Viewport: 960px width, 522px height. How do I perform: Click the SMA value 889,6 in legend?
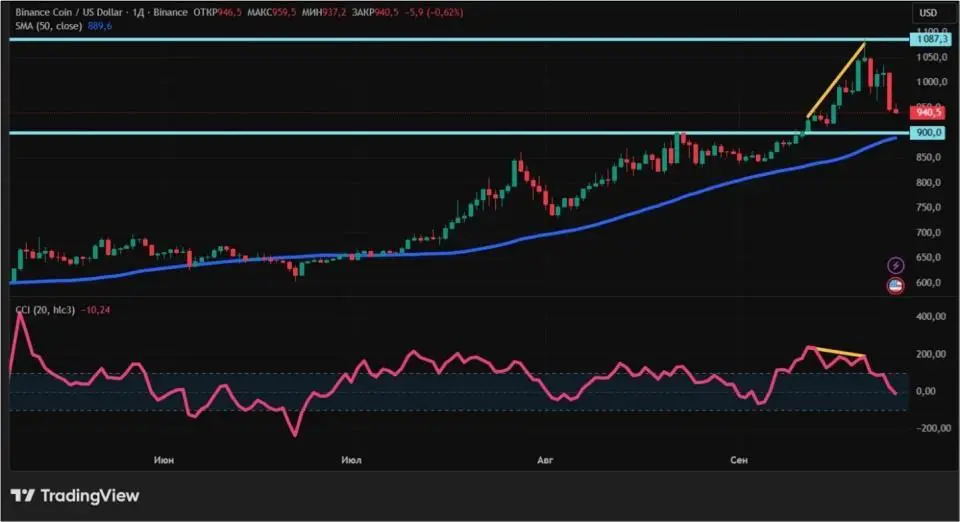[x=102, y=27]
